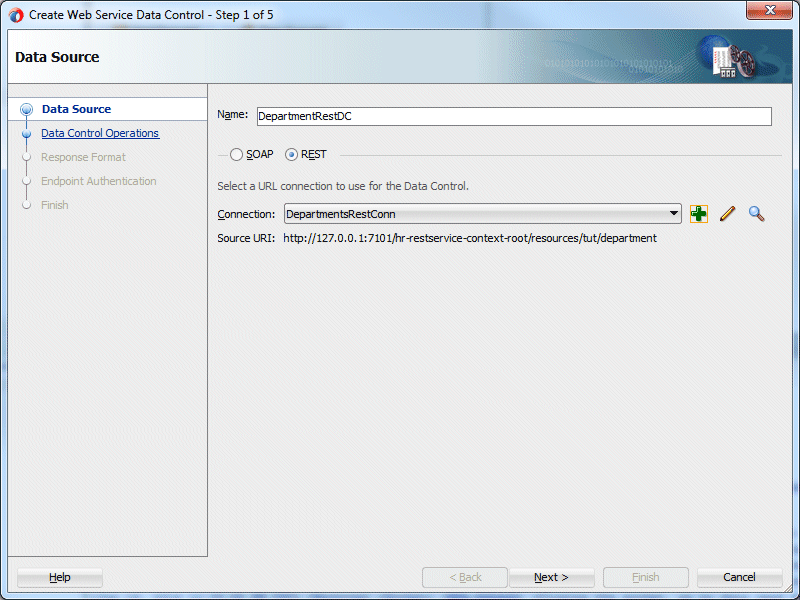Click the 'Select a URL connection' instruction text

343,186
